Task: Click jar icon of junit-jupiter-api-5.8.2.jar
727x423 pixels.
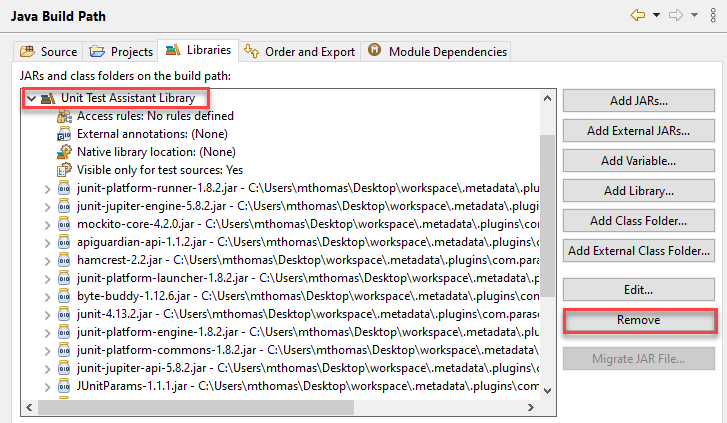Action: click(x=64, y=369)
